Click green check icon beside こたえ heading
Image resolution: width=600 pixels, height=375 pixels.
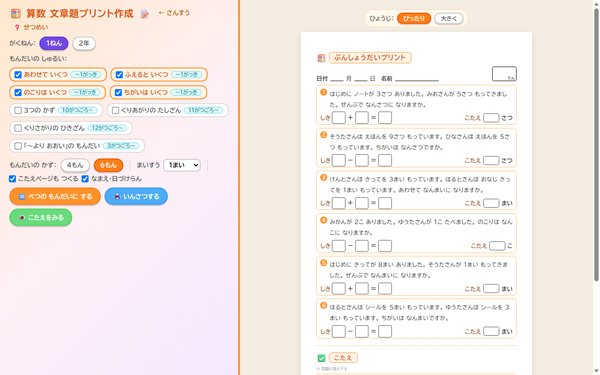click(x=321, y=358)
